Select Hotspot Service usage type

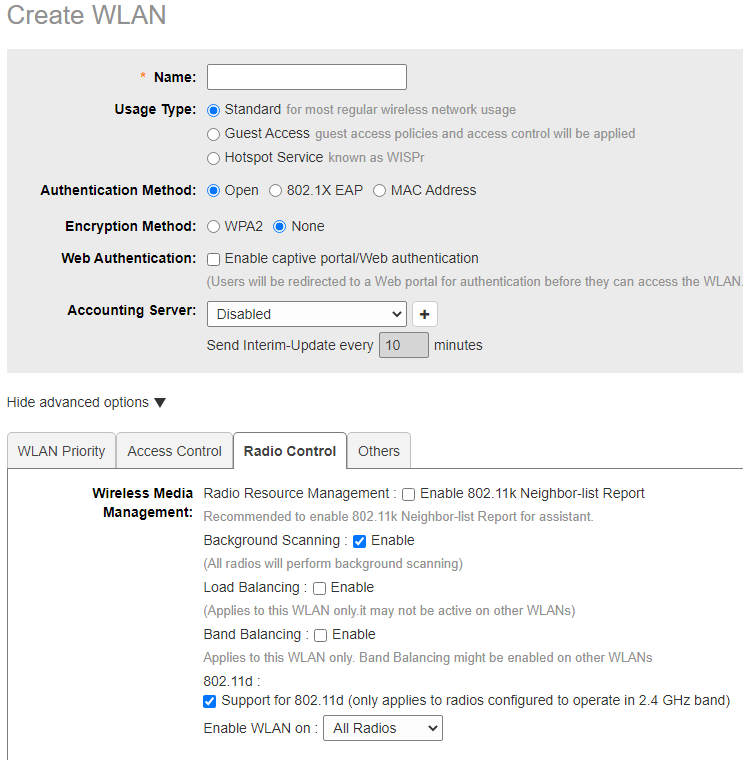[x=214, y=158]
